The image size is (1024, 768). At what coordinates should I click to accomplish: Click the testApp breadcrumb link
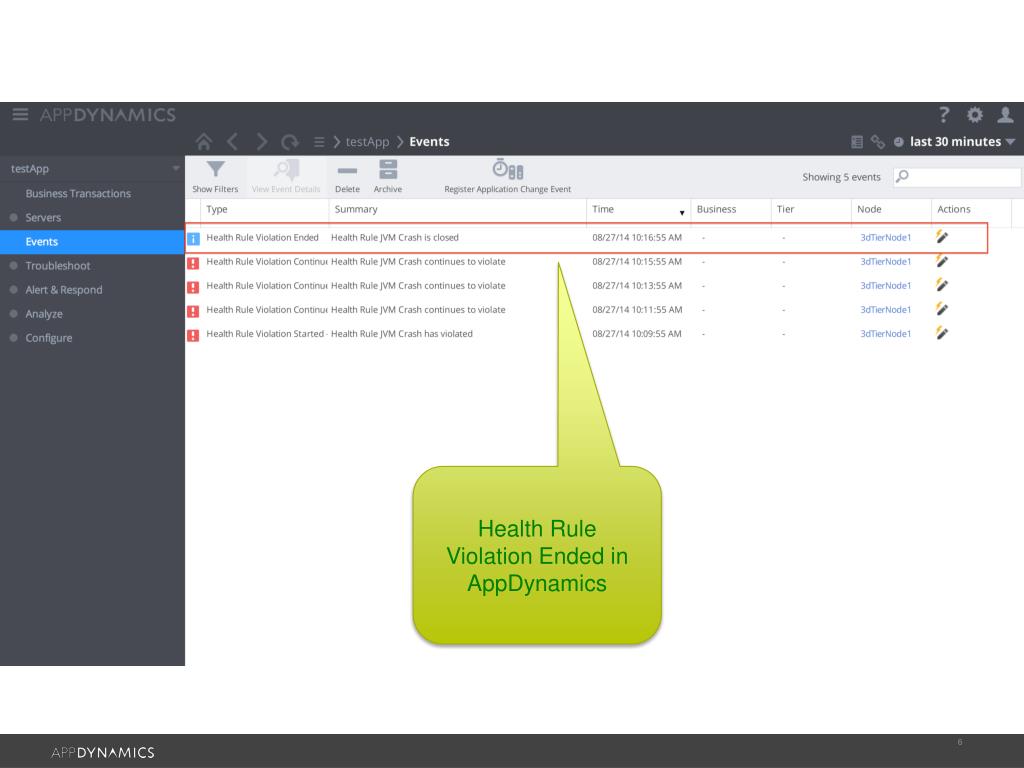click(367, 142)
